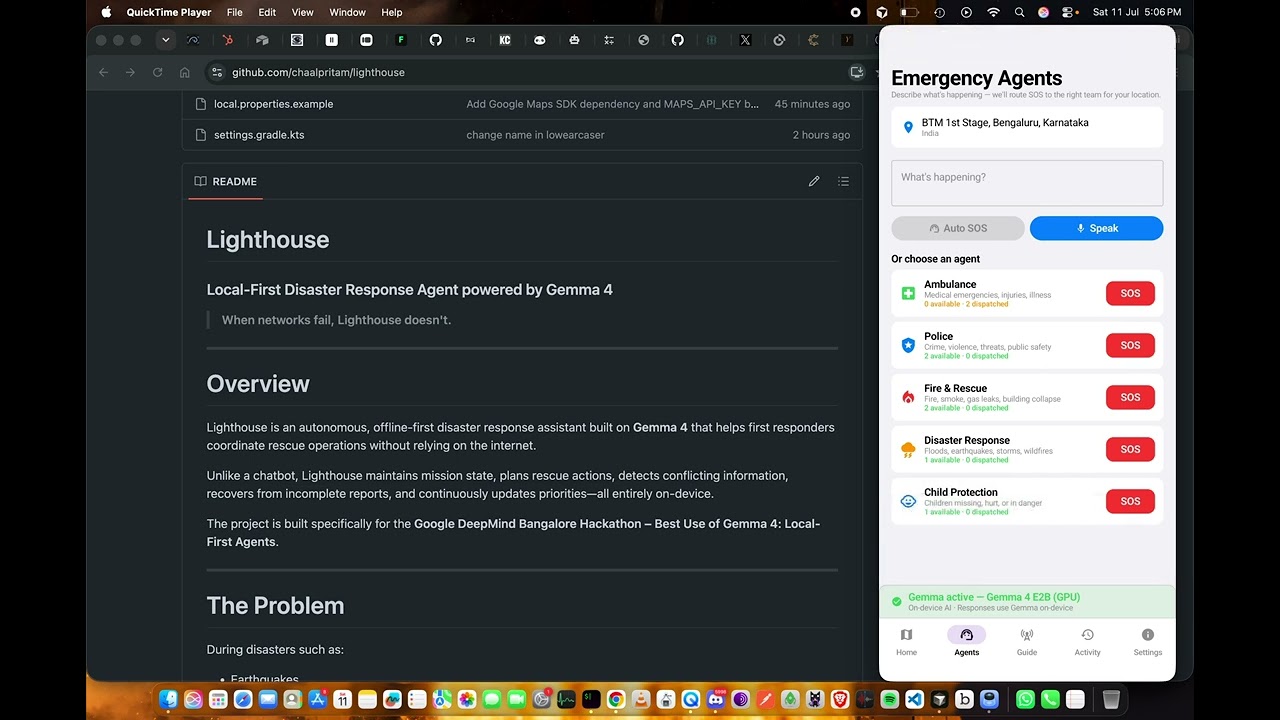Switch to the Activity tab
The height and width of the screenshot is (720, 1280).
click(x=1087, y=642)
